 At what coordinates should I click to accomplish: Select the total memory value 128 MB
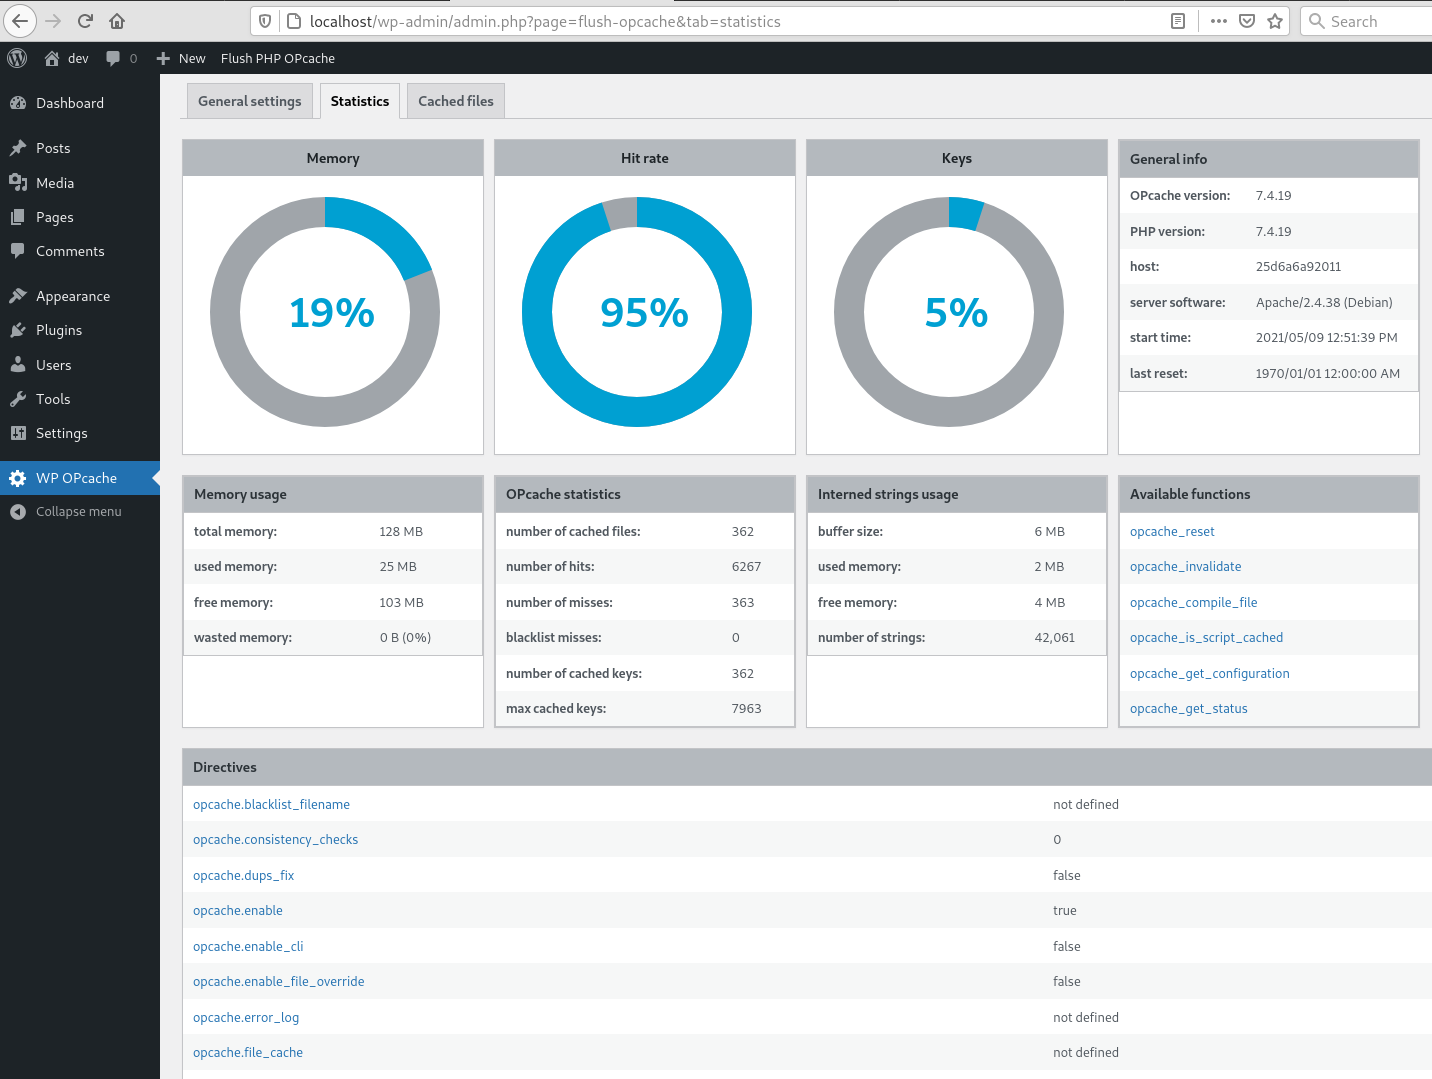pos(401,531)
